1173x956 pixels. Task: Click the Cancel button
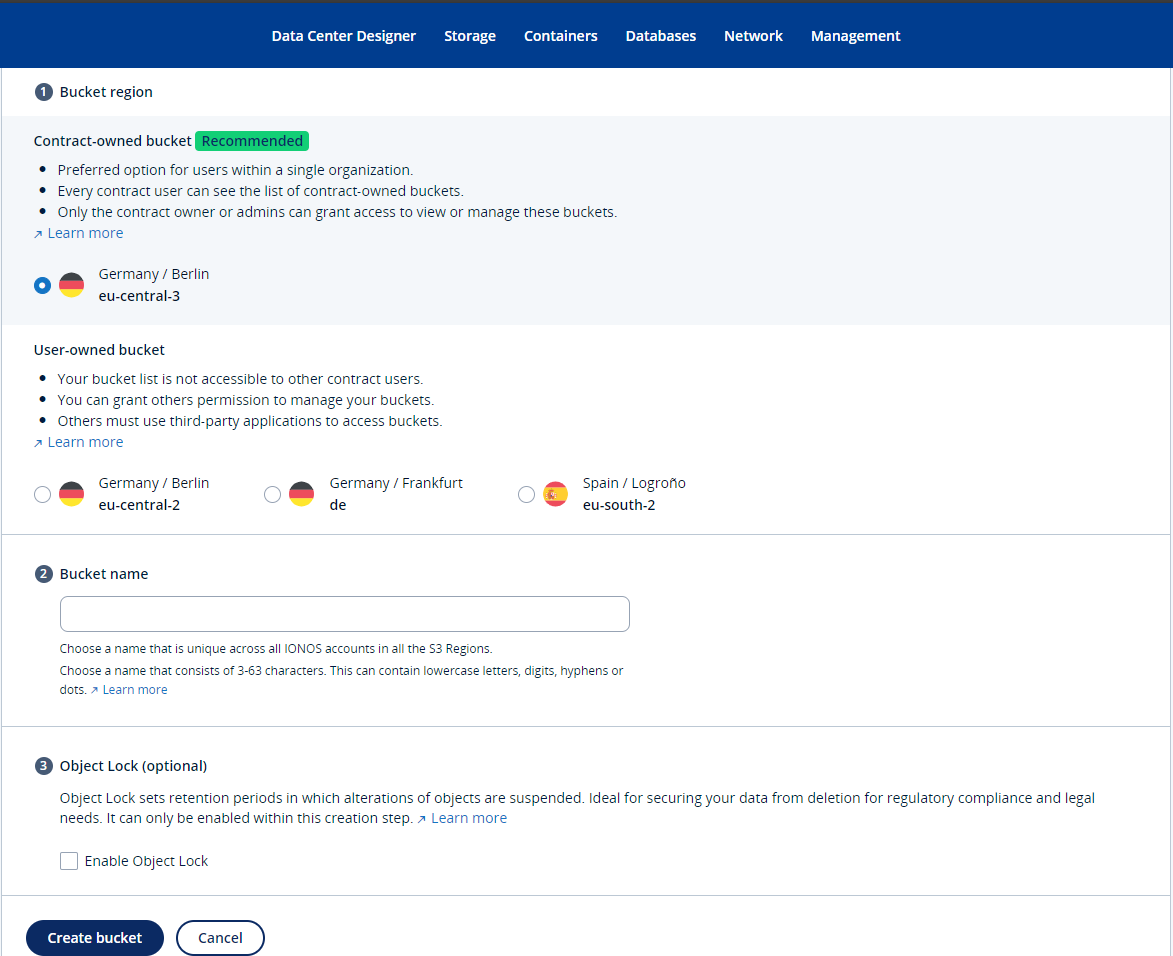[220, 937]
